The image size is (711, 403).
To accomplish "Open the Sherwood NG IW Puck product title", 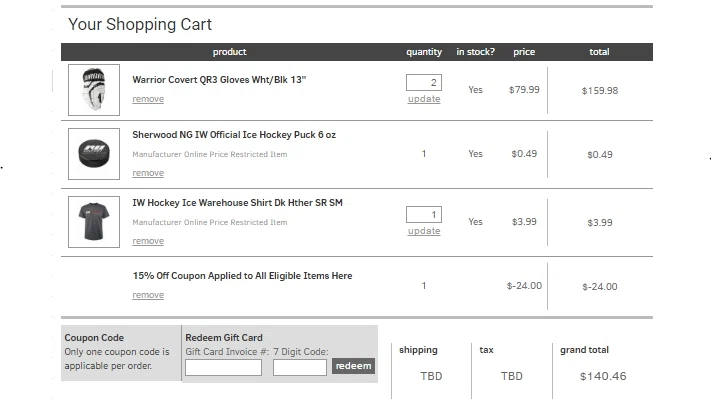I will (234, 135).
